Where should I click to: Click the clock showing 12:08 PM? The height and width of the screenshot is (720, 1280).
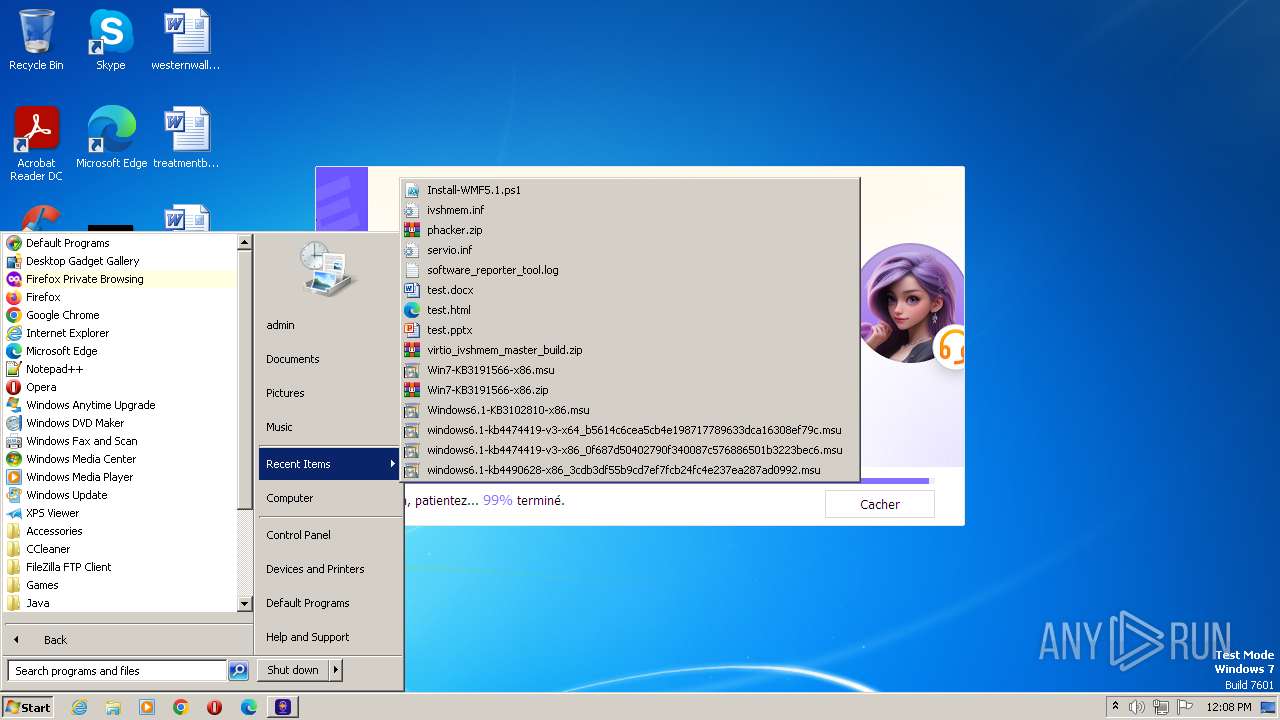pos(1229,707)
